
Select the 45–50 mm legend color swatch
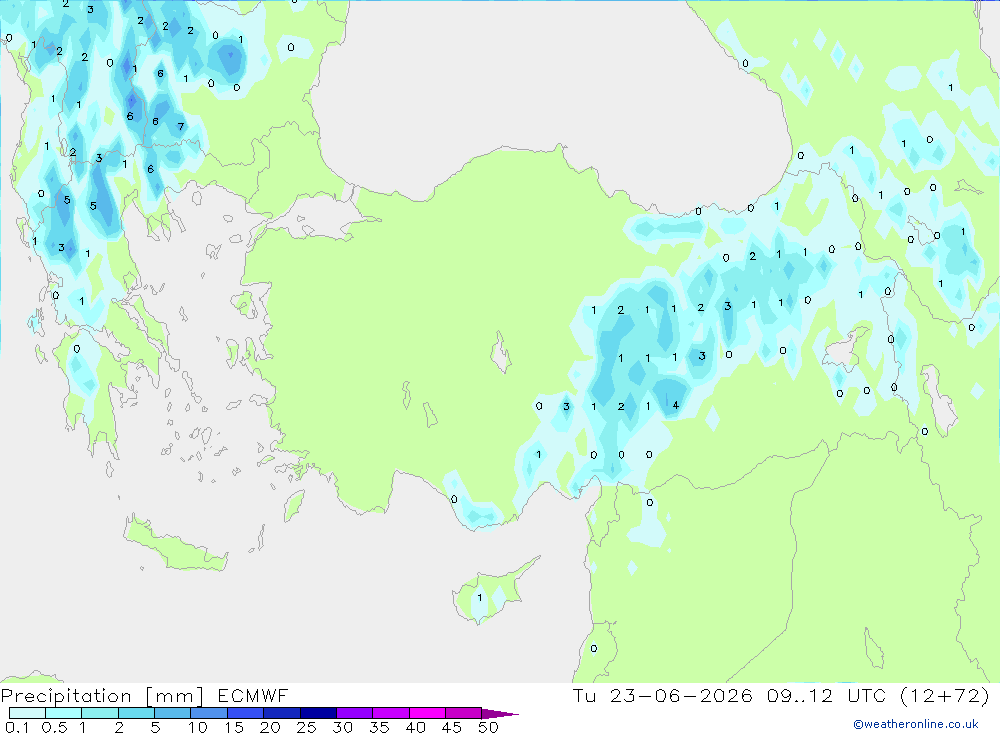[x=464, y=713]
